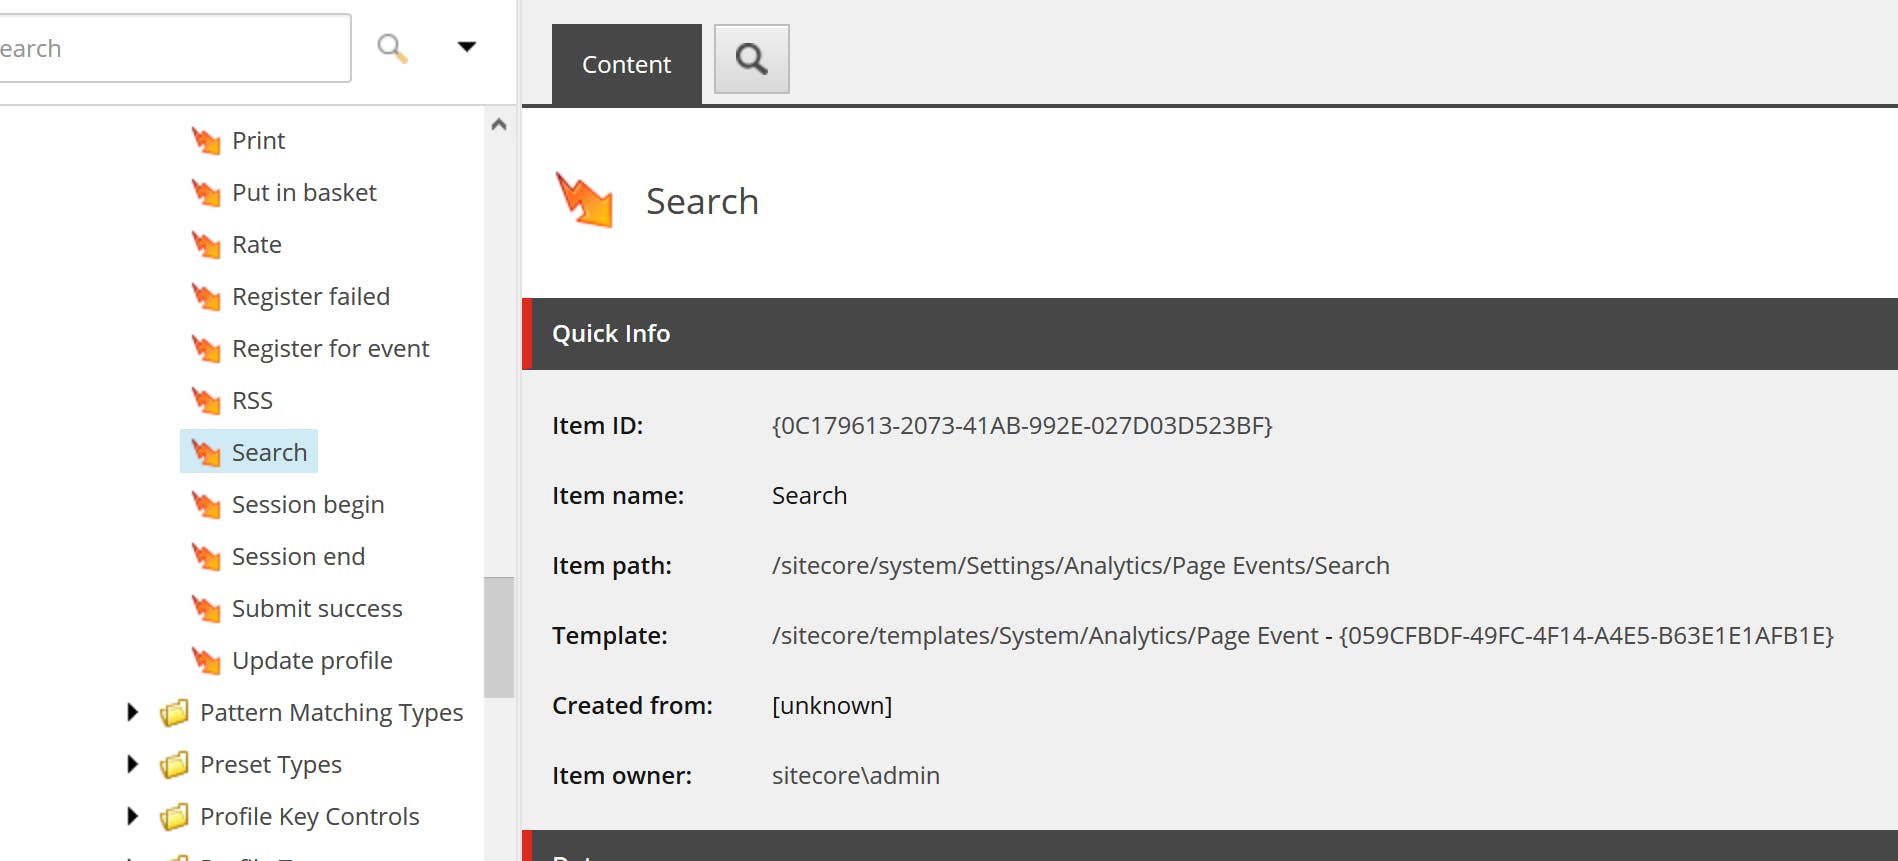Screen dimensions: 1898x861
Task: Expand the Preset Types node
Action: click(132, 764)
